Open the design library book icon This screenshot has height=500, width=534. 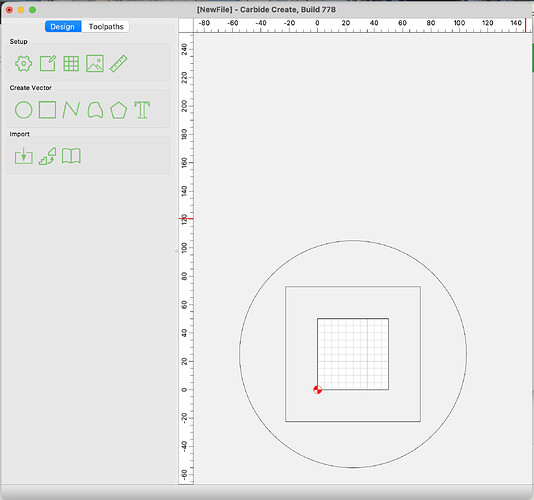coord(71,156)
